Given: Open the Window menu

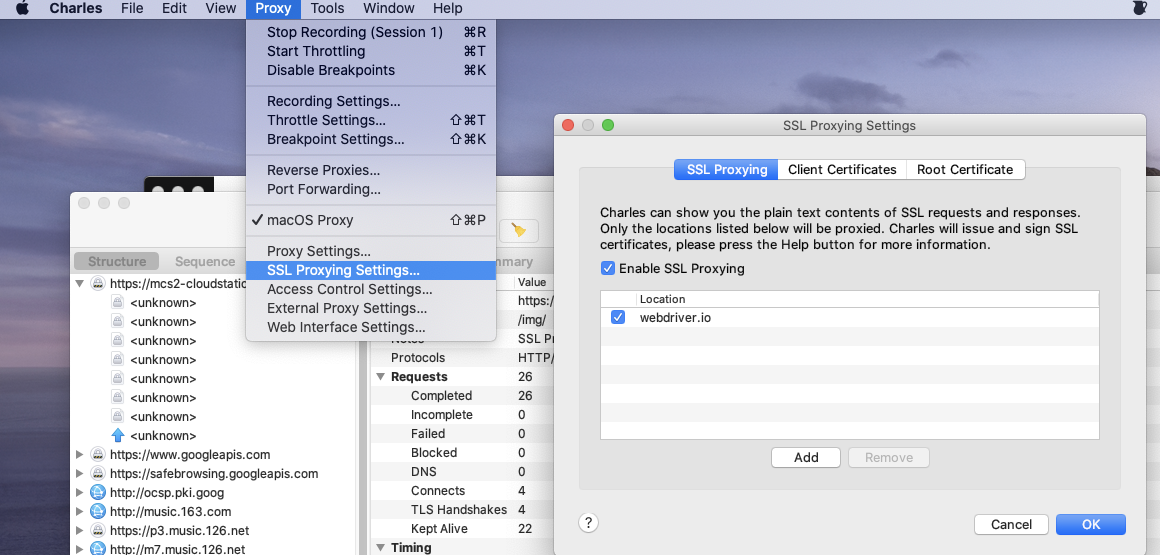Looking at the screenshot, I should click(x=388, y=9).
